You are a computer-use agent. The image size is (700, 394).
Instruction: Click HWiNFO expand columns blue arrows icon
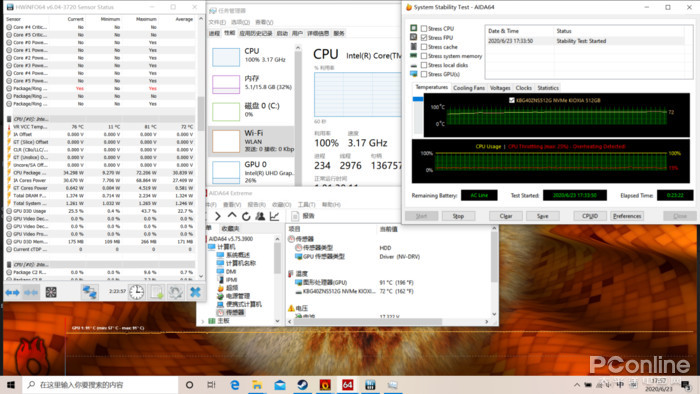pos(12,293)
